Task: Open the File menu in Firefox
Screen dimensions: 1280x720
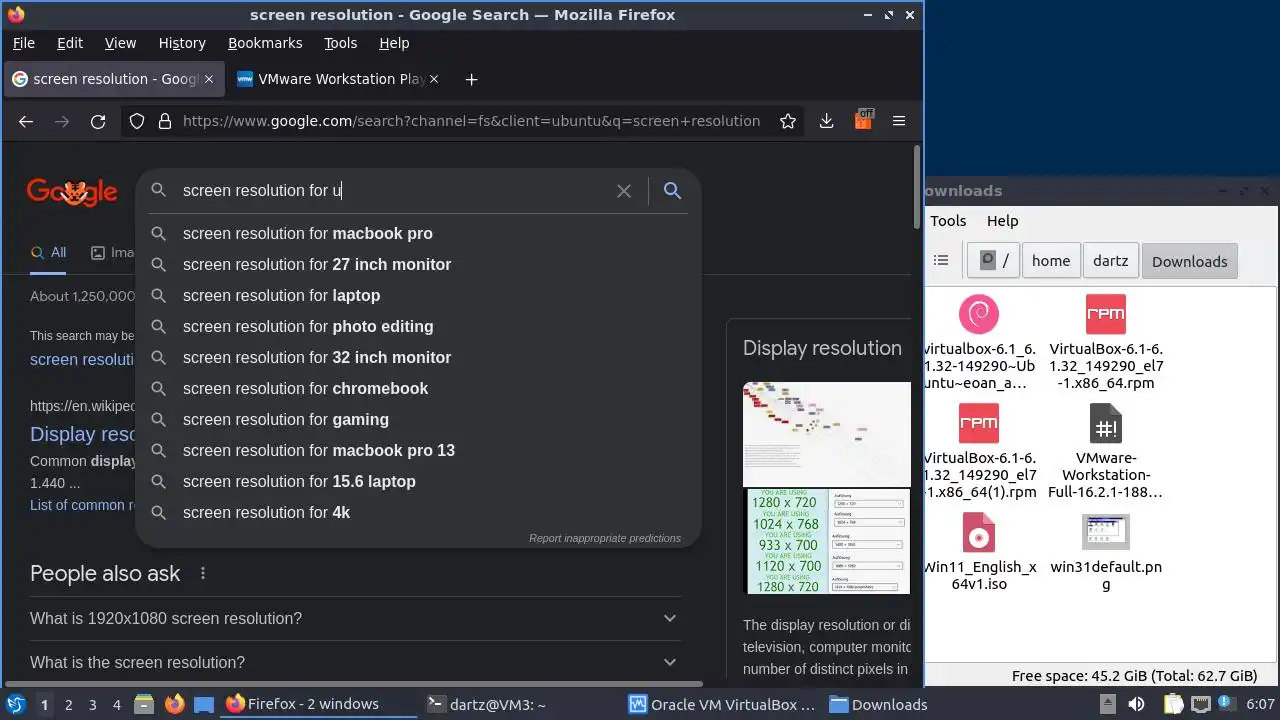Action: tap(23, 43)
